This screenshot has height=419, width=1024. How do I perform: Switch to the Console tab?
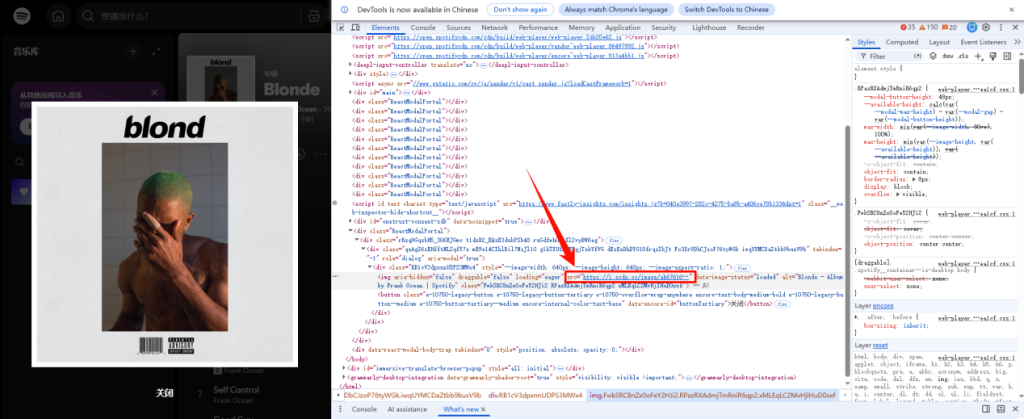(x=423, y=27)
